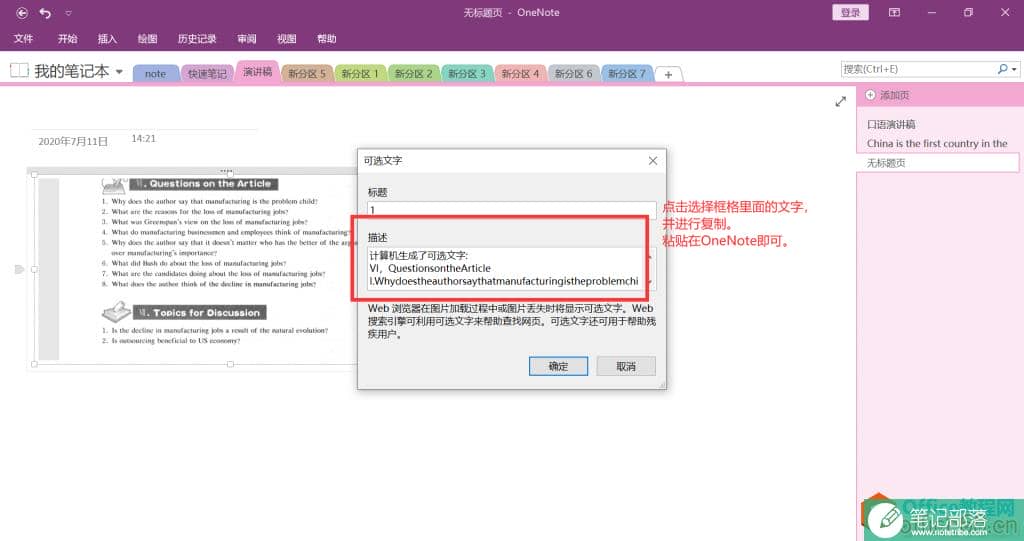1024x541 pixels.
Task: Open the search scope dropdown arrow
Action: coord(1014,69)
